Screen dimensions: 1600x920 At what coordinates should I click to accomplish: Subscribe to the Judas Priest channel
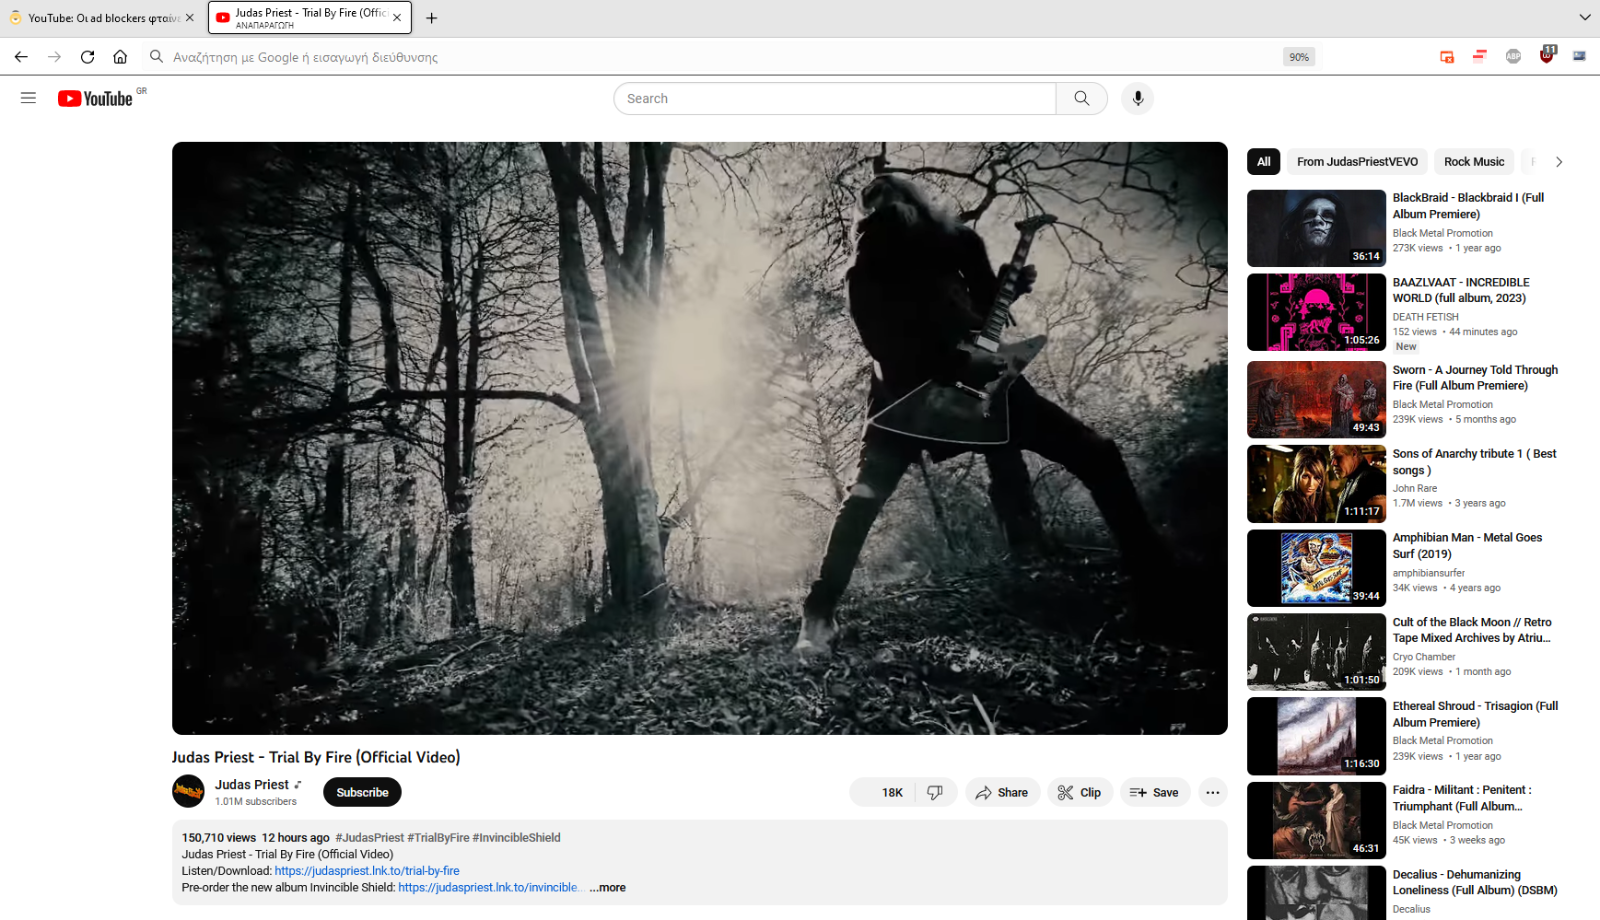point(362,792)
